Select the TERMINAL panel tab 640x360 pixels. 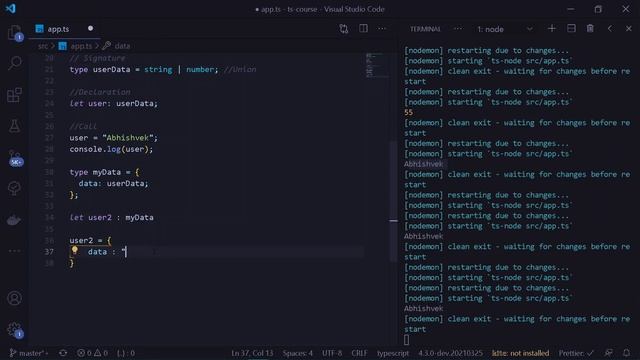425,29
